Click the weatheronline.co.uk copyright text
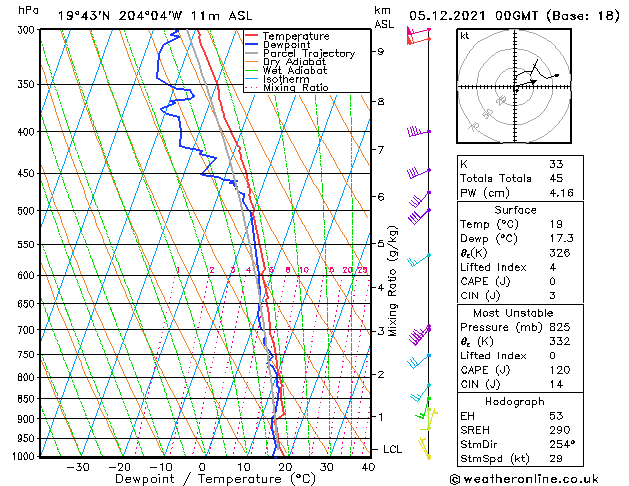Screen dimensions: 629x486 point(524,479)
